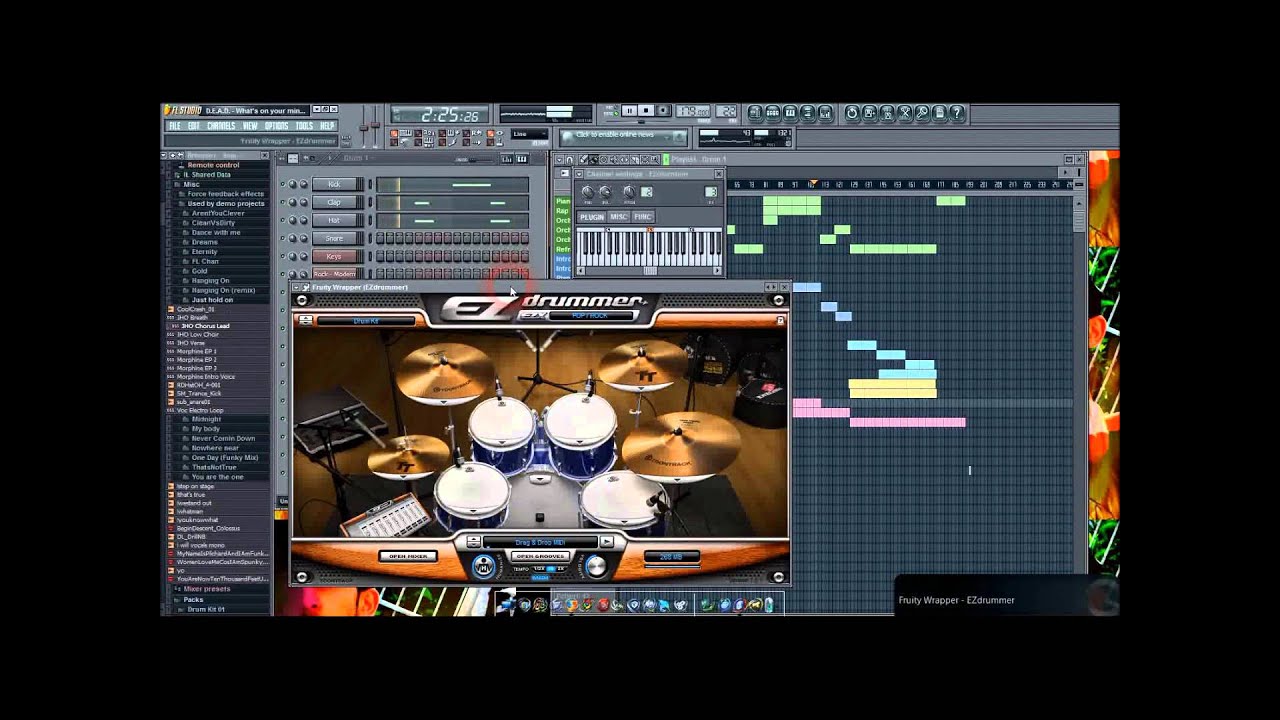Toggle mute LED on Kick channel
Image resolution: width=1280 pixels, height=720 pixels.
[283, 184]
